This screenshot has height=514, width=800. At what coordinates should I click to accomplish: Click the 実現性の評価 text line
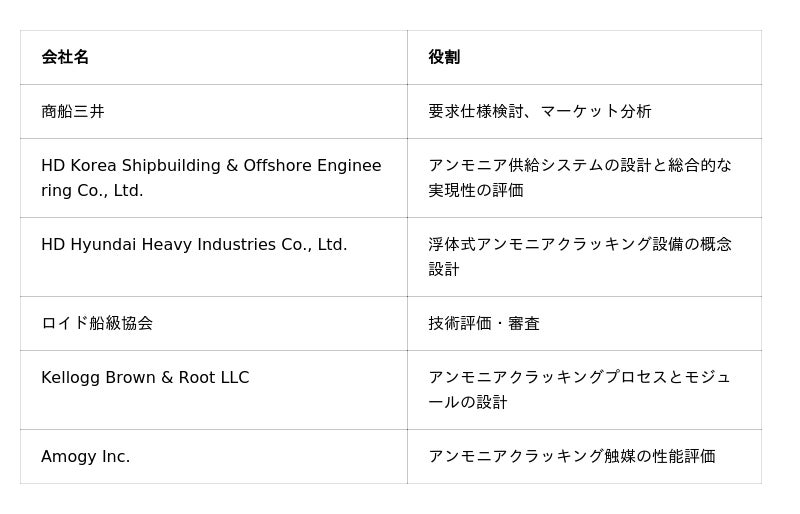click(476, 190)
